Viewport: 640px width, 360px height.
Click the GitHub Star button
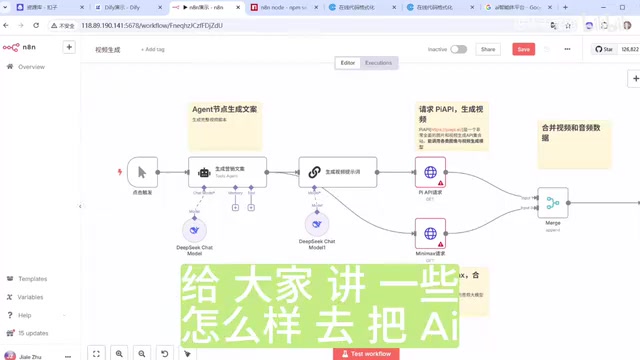point(604,49)
